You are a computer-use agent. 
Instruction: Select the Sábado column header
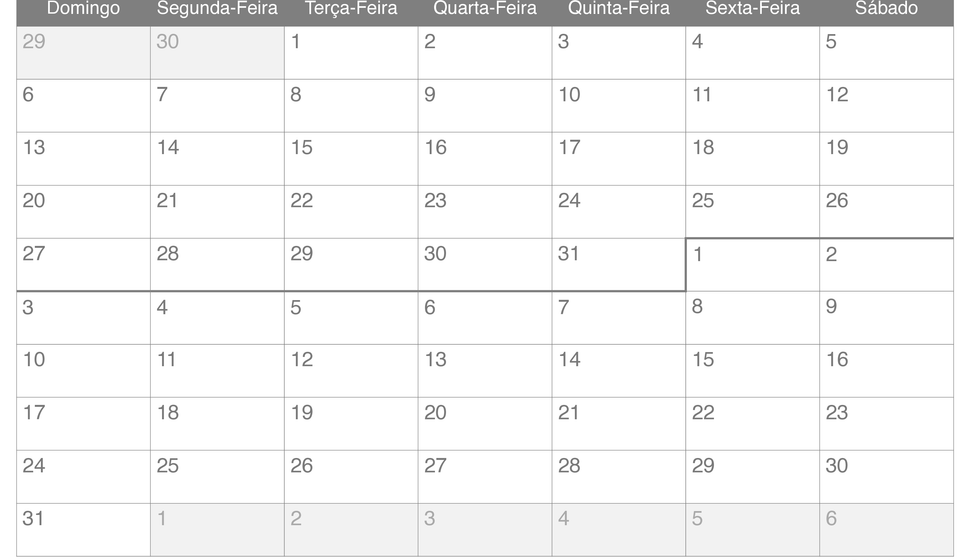click(886, 9)
